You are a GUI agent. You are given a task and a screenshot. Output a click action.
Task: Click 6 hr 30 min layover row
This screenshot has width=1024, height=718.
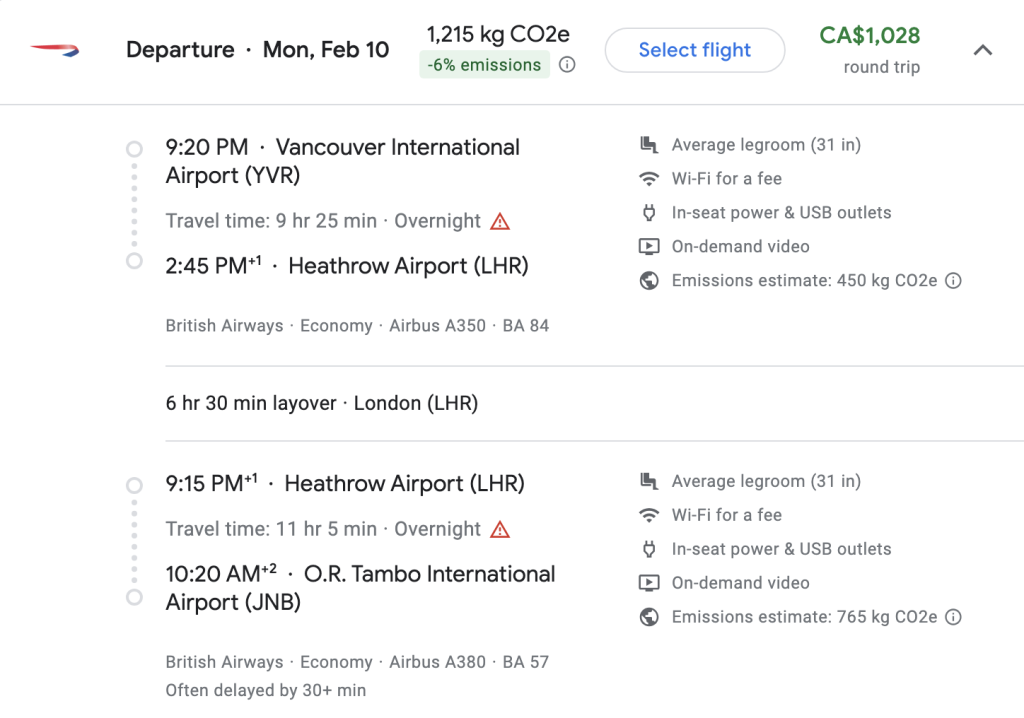322,404
